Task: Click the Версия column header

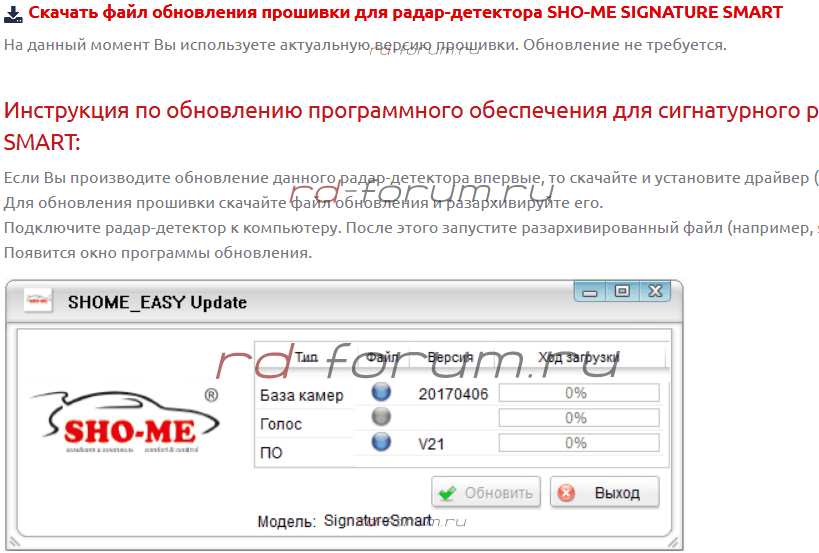Action: pyautogui.click(x=450, y=357)
